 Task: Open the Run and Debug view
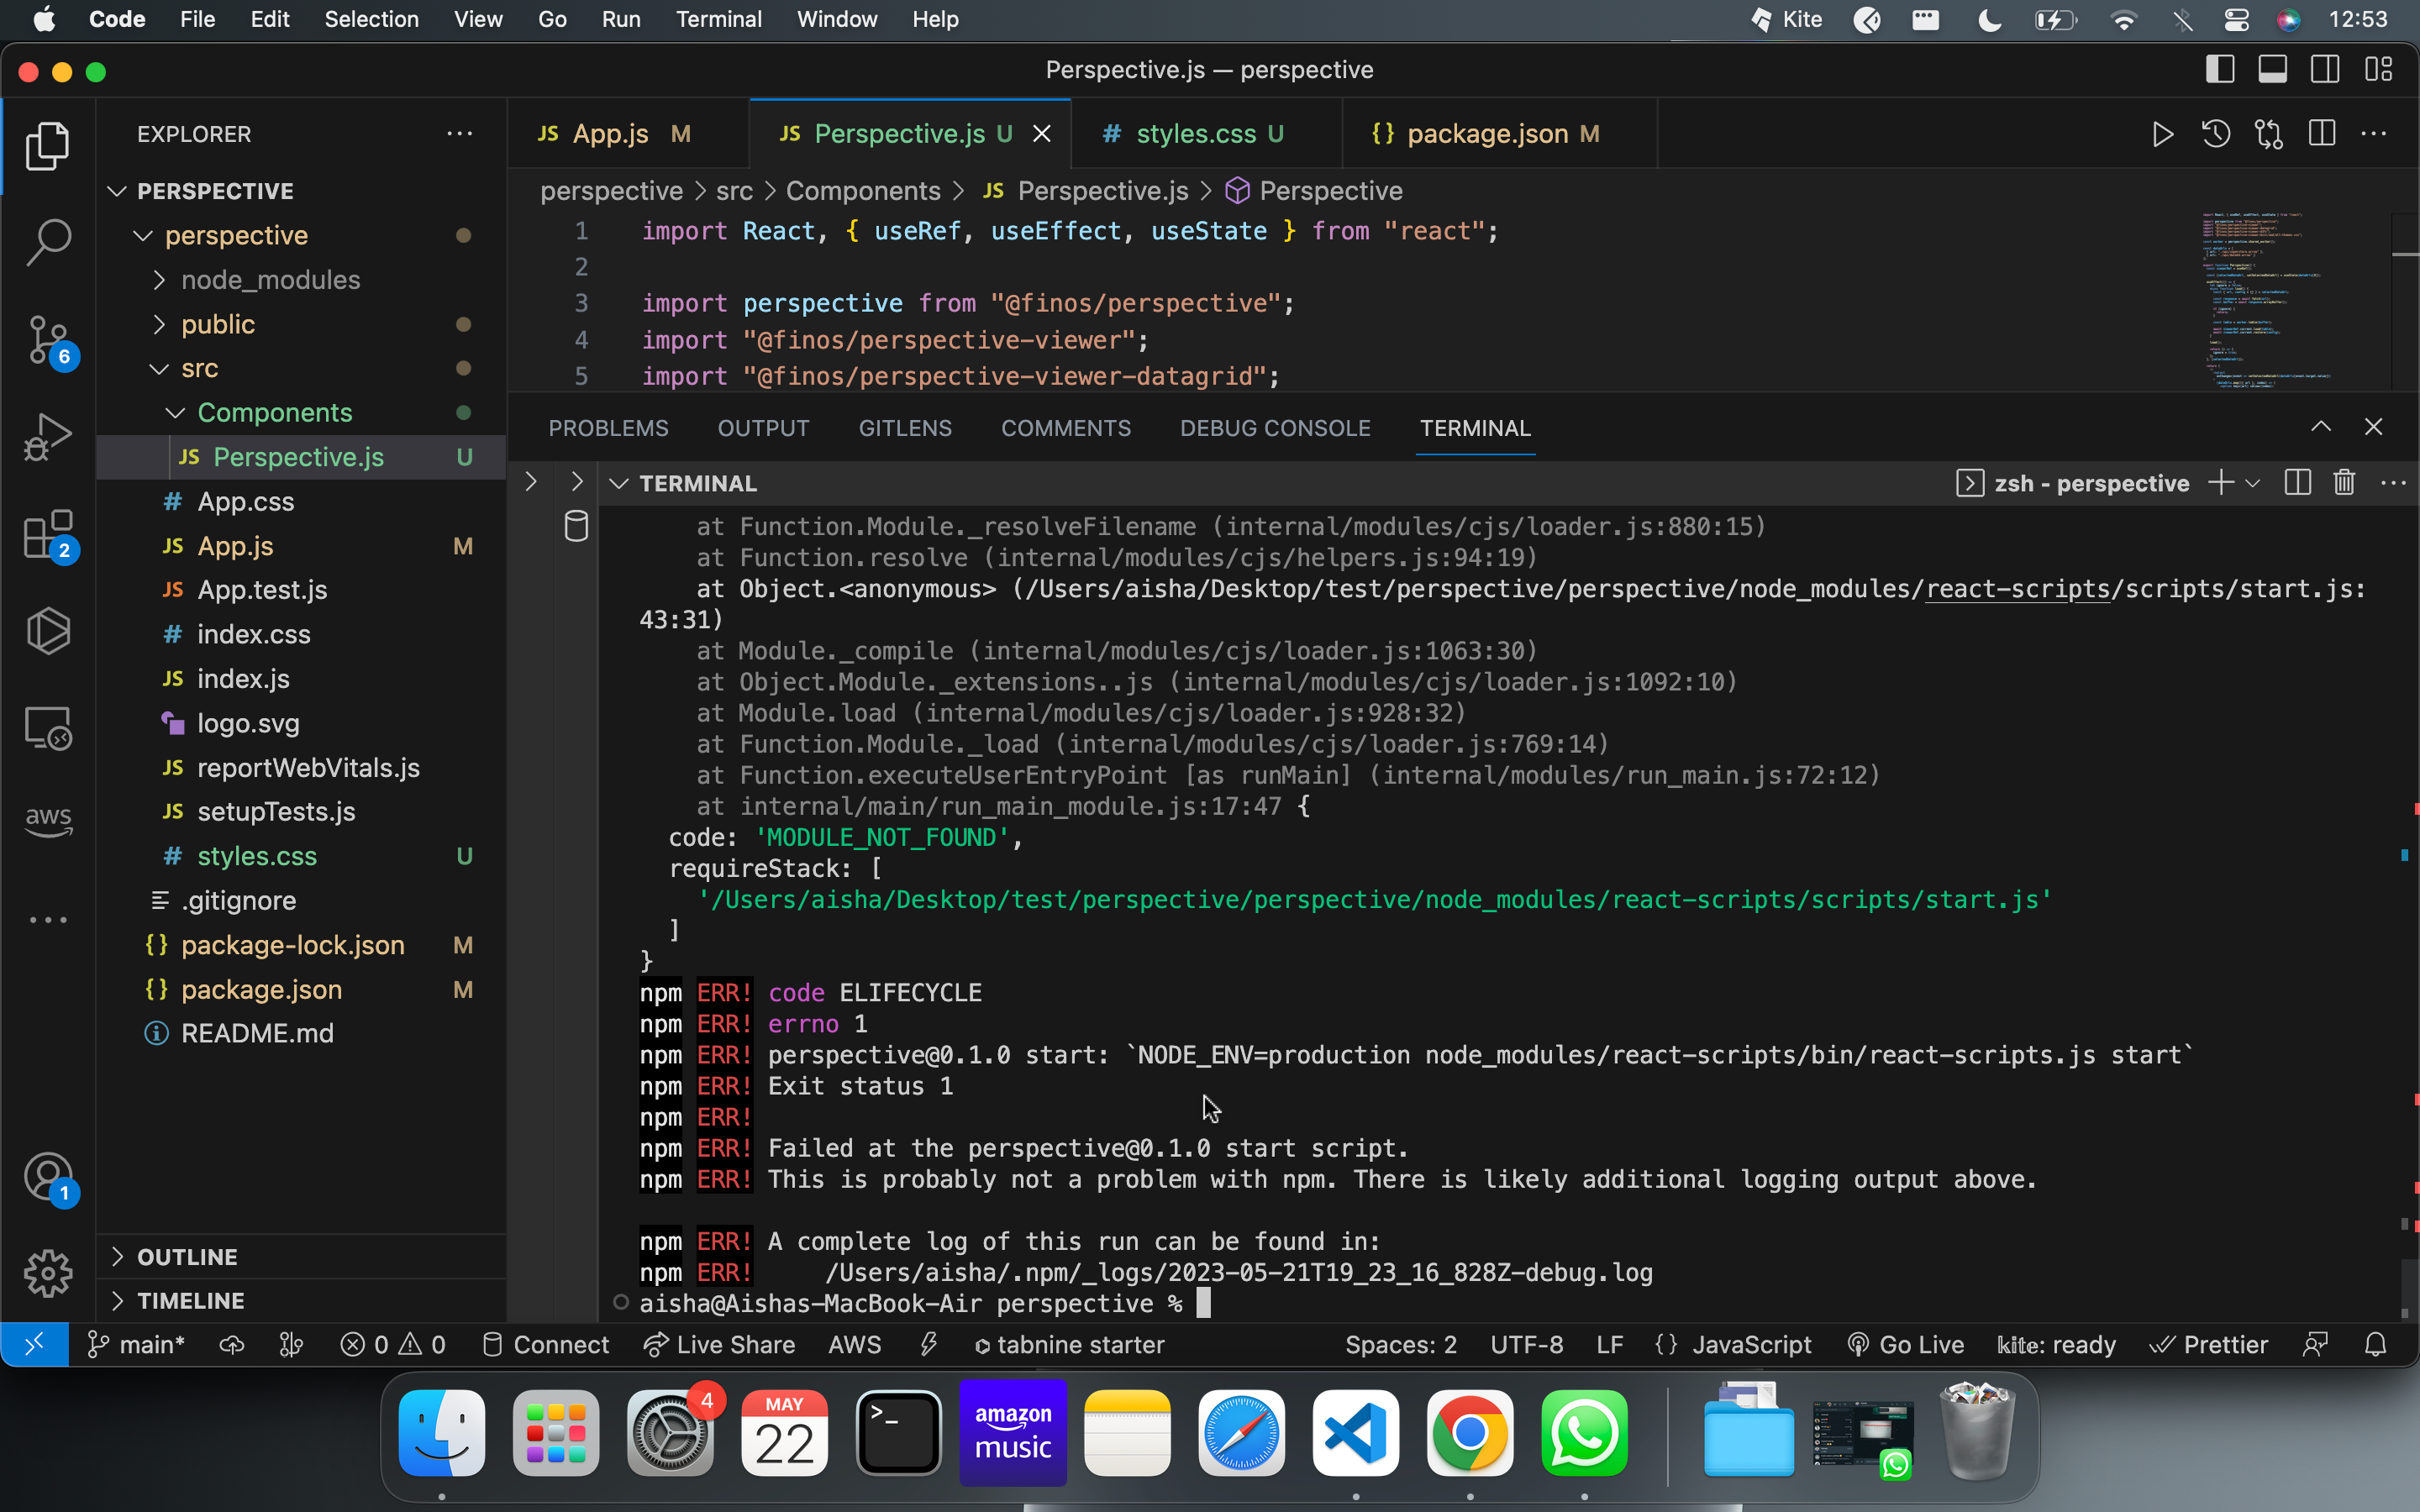[x=47, y=436]
